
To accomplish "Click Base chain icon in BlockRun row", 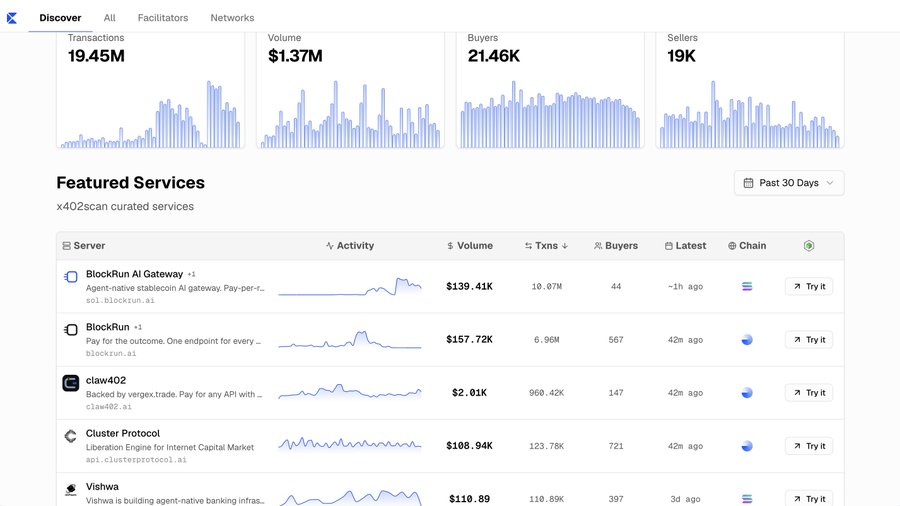I will pos(747,340).
